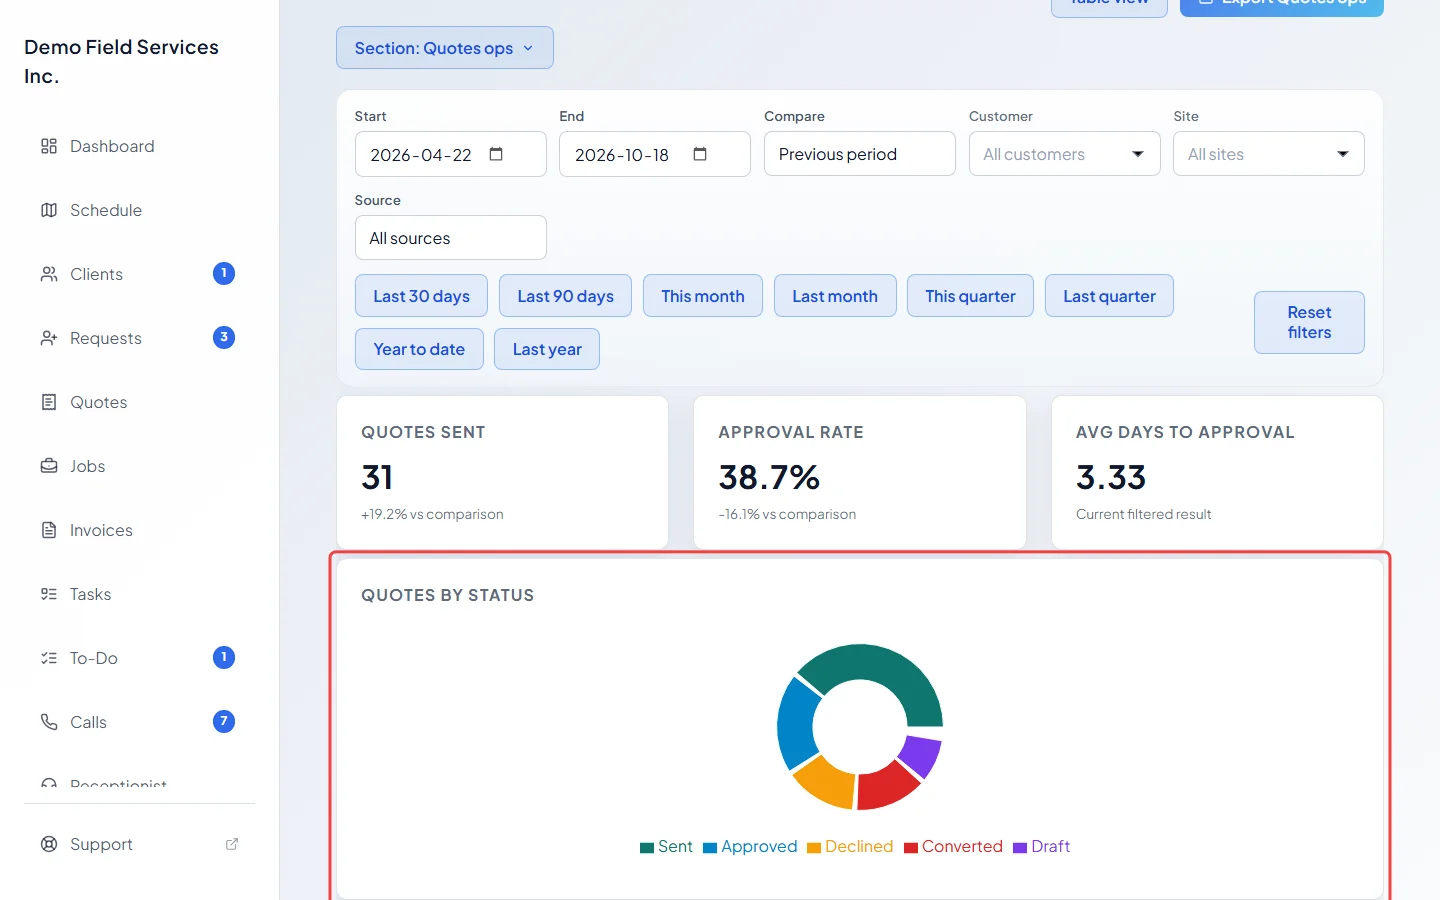Viewport: 1440px width, 900px height.
Task: Open the Calls badge showing 7
Action: pyautogui.click(x=224, y=722)
